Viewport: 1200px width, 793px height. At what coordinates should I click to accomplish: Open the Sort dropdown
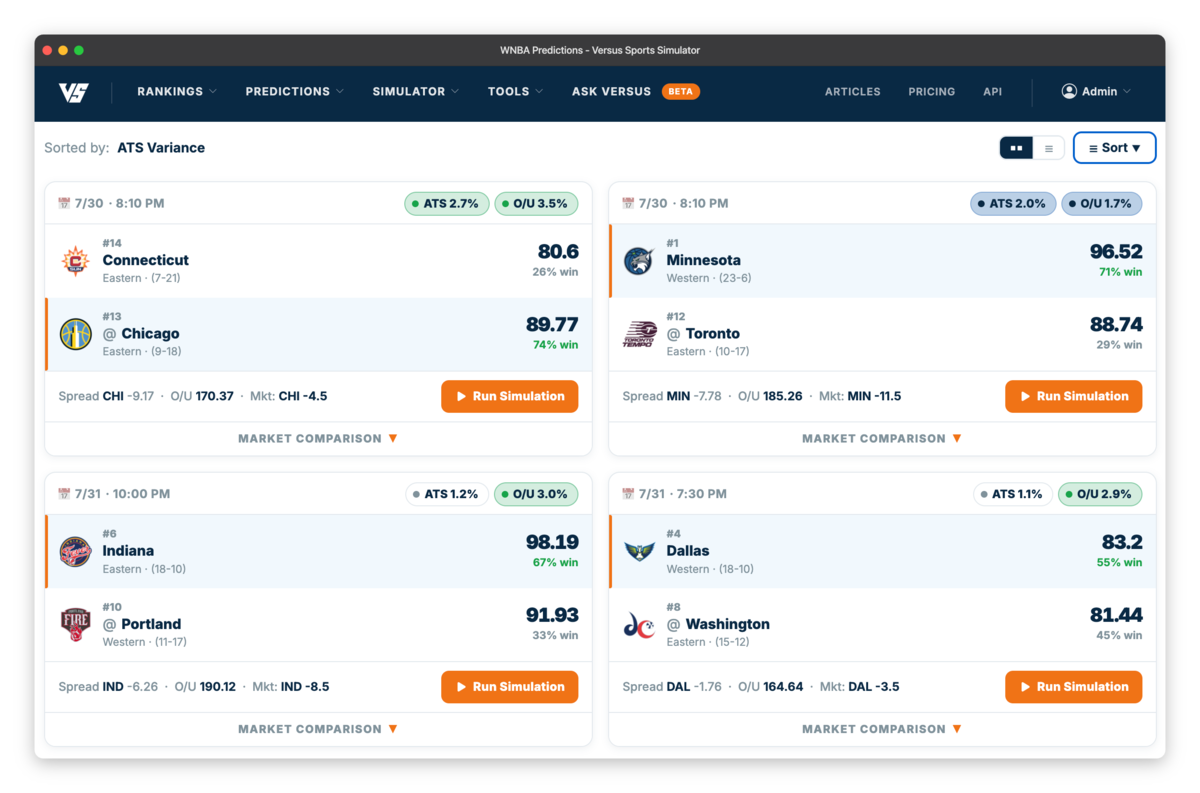point(1115,148)
